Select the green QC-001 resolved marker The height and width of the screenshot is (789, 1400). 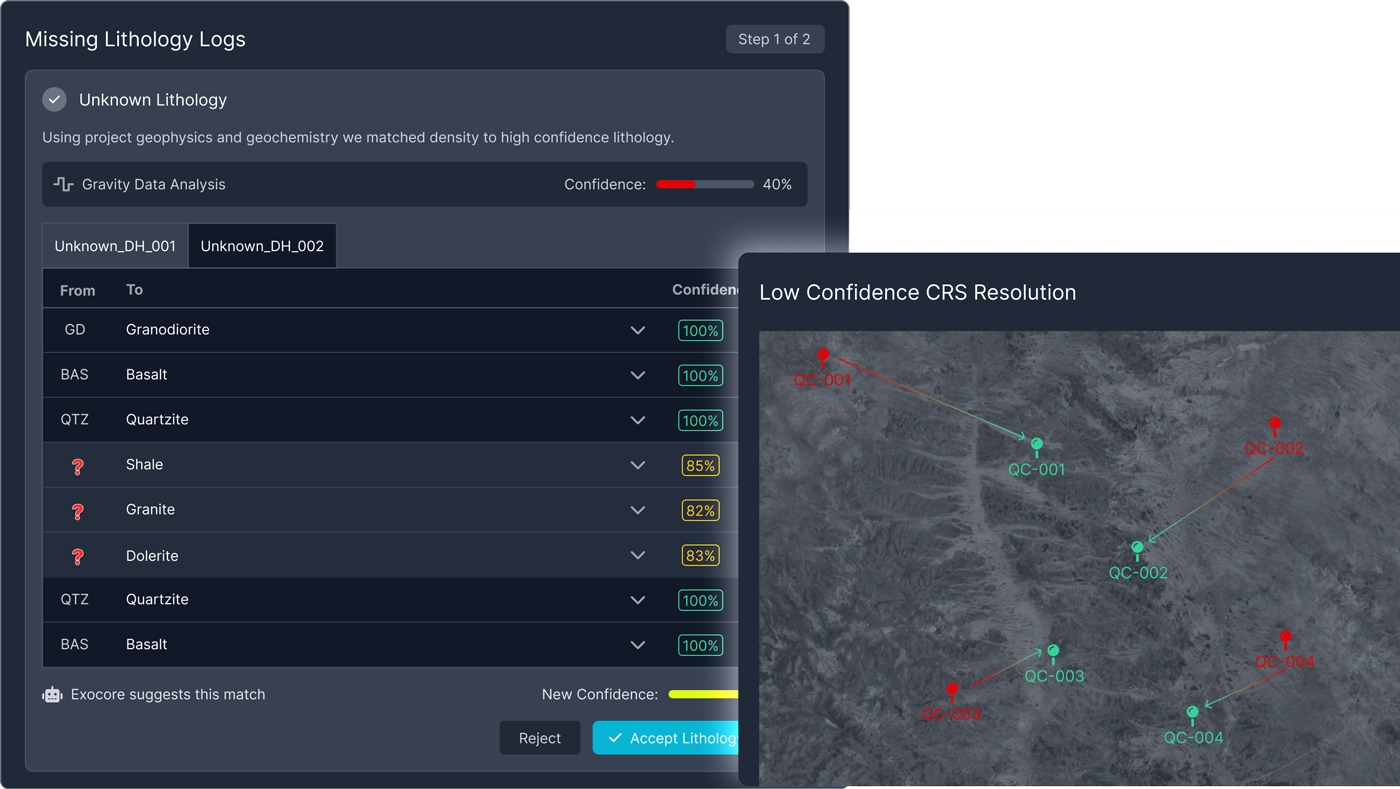click(x=1036, y=443)
